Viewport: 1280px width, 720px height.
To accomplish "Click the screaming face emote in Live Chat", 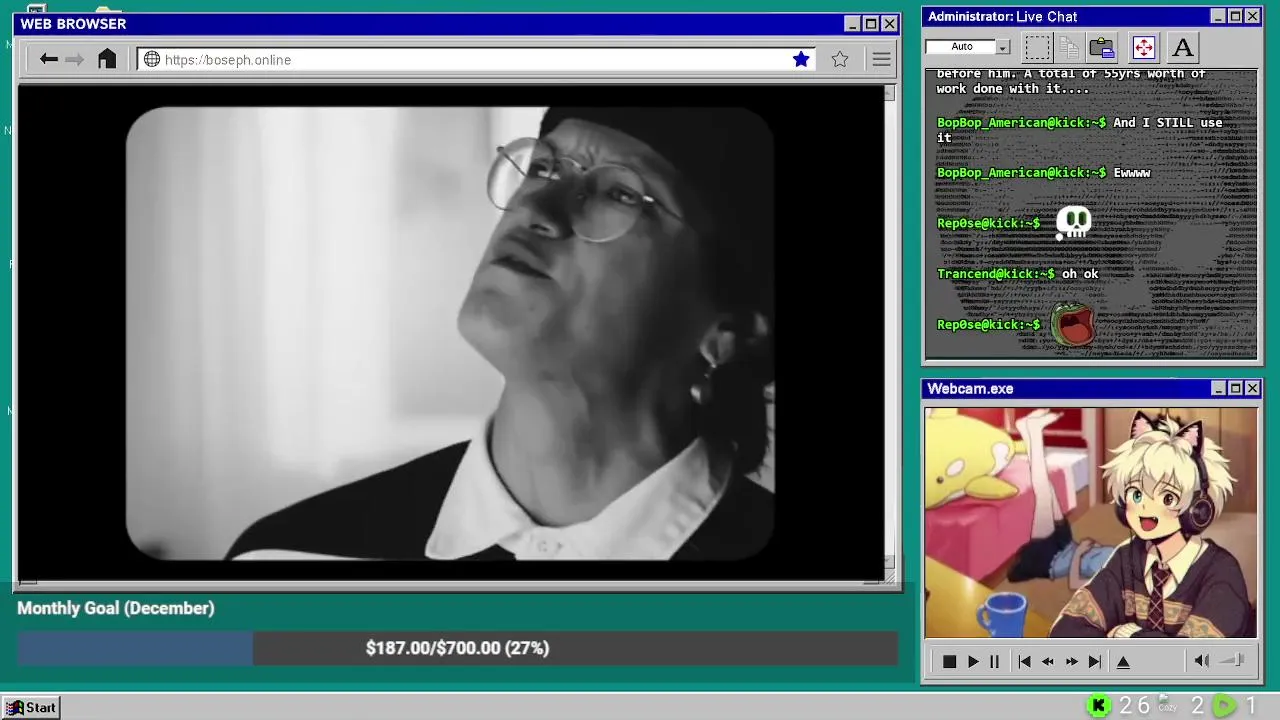I will point(1073,324).
